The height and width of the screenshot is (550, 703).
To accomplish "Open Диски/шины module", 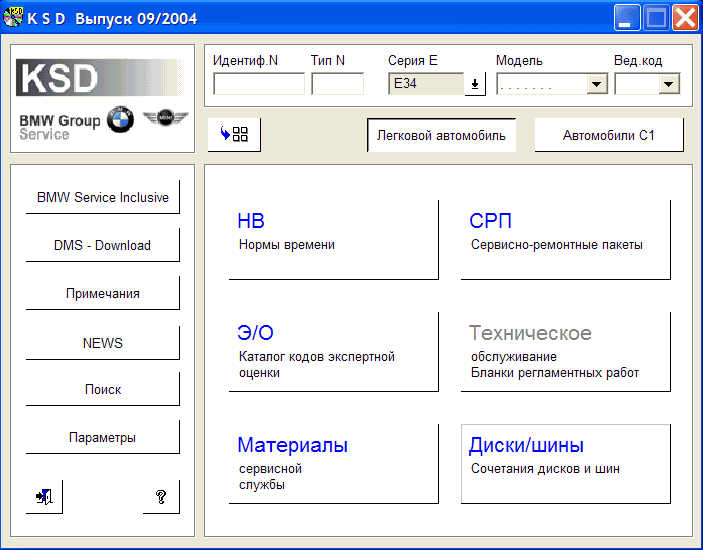I will click(566, 464).
